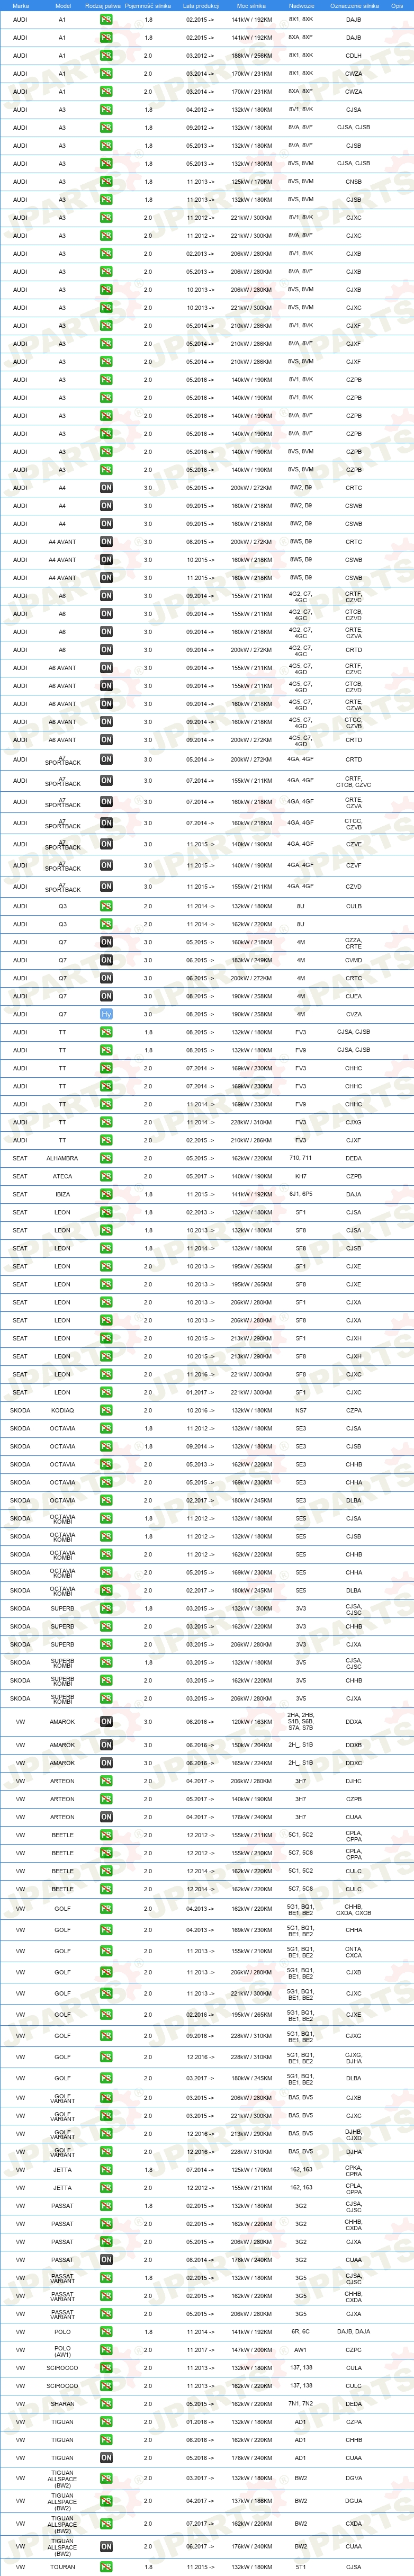The image size is (414, 2576).
Task: Select the NS7 body code cell
Action: [301, 1410]
